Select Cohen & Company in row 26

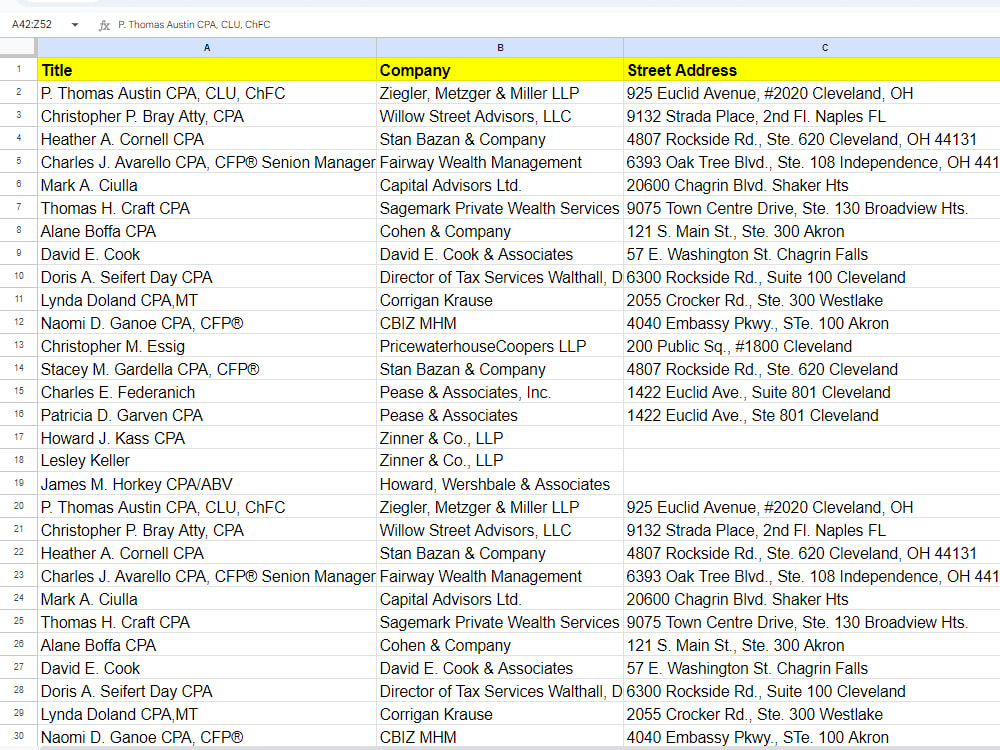[x=500, y=645]
